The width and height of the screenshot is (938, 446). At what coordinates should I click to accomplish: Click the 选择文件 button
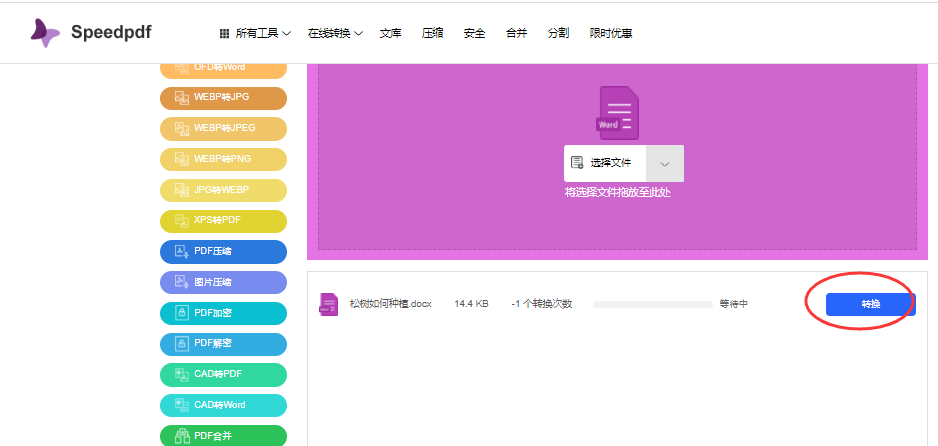[605, 163]
